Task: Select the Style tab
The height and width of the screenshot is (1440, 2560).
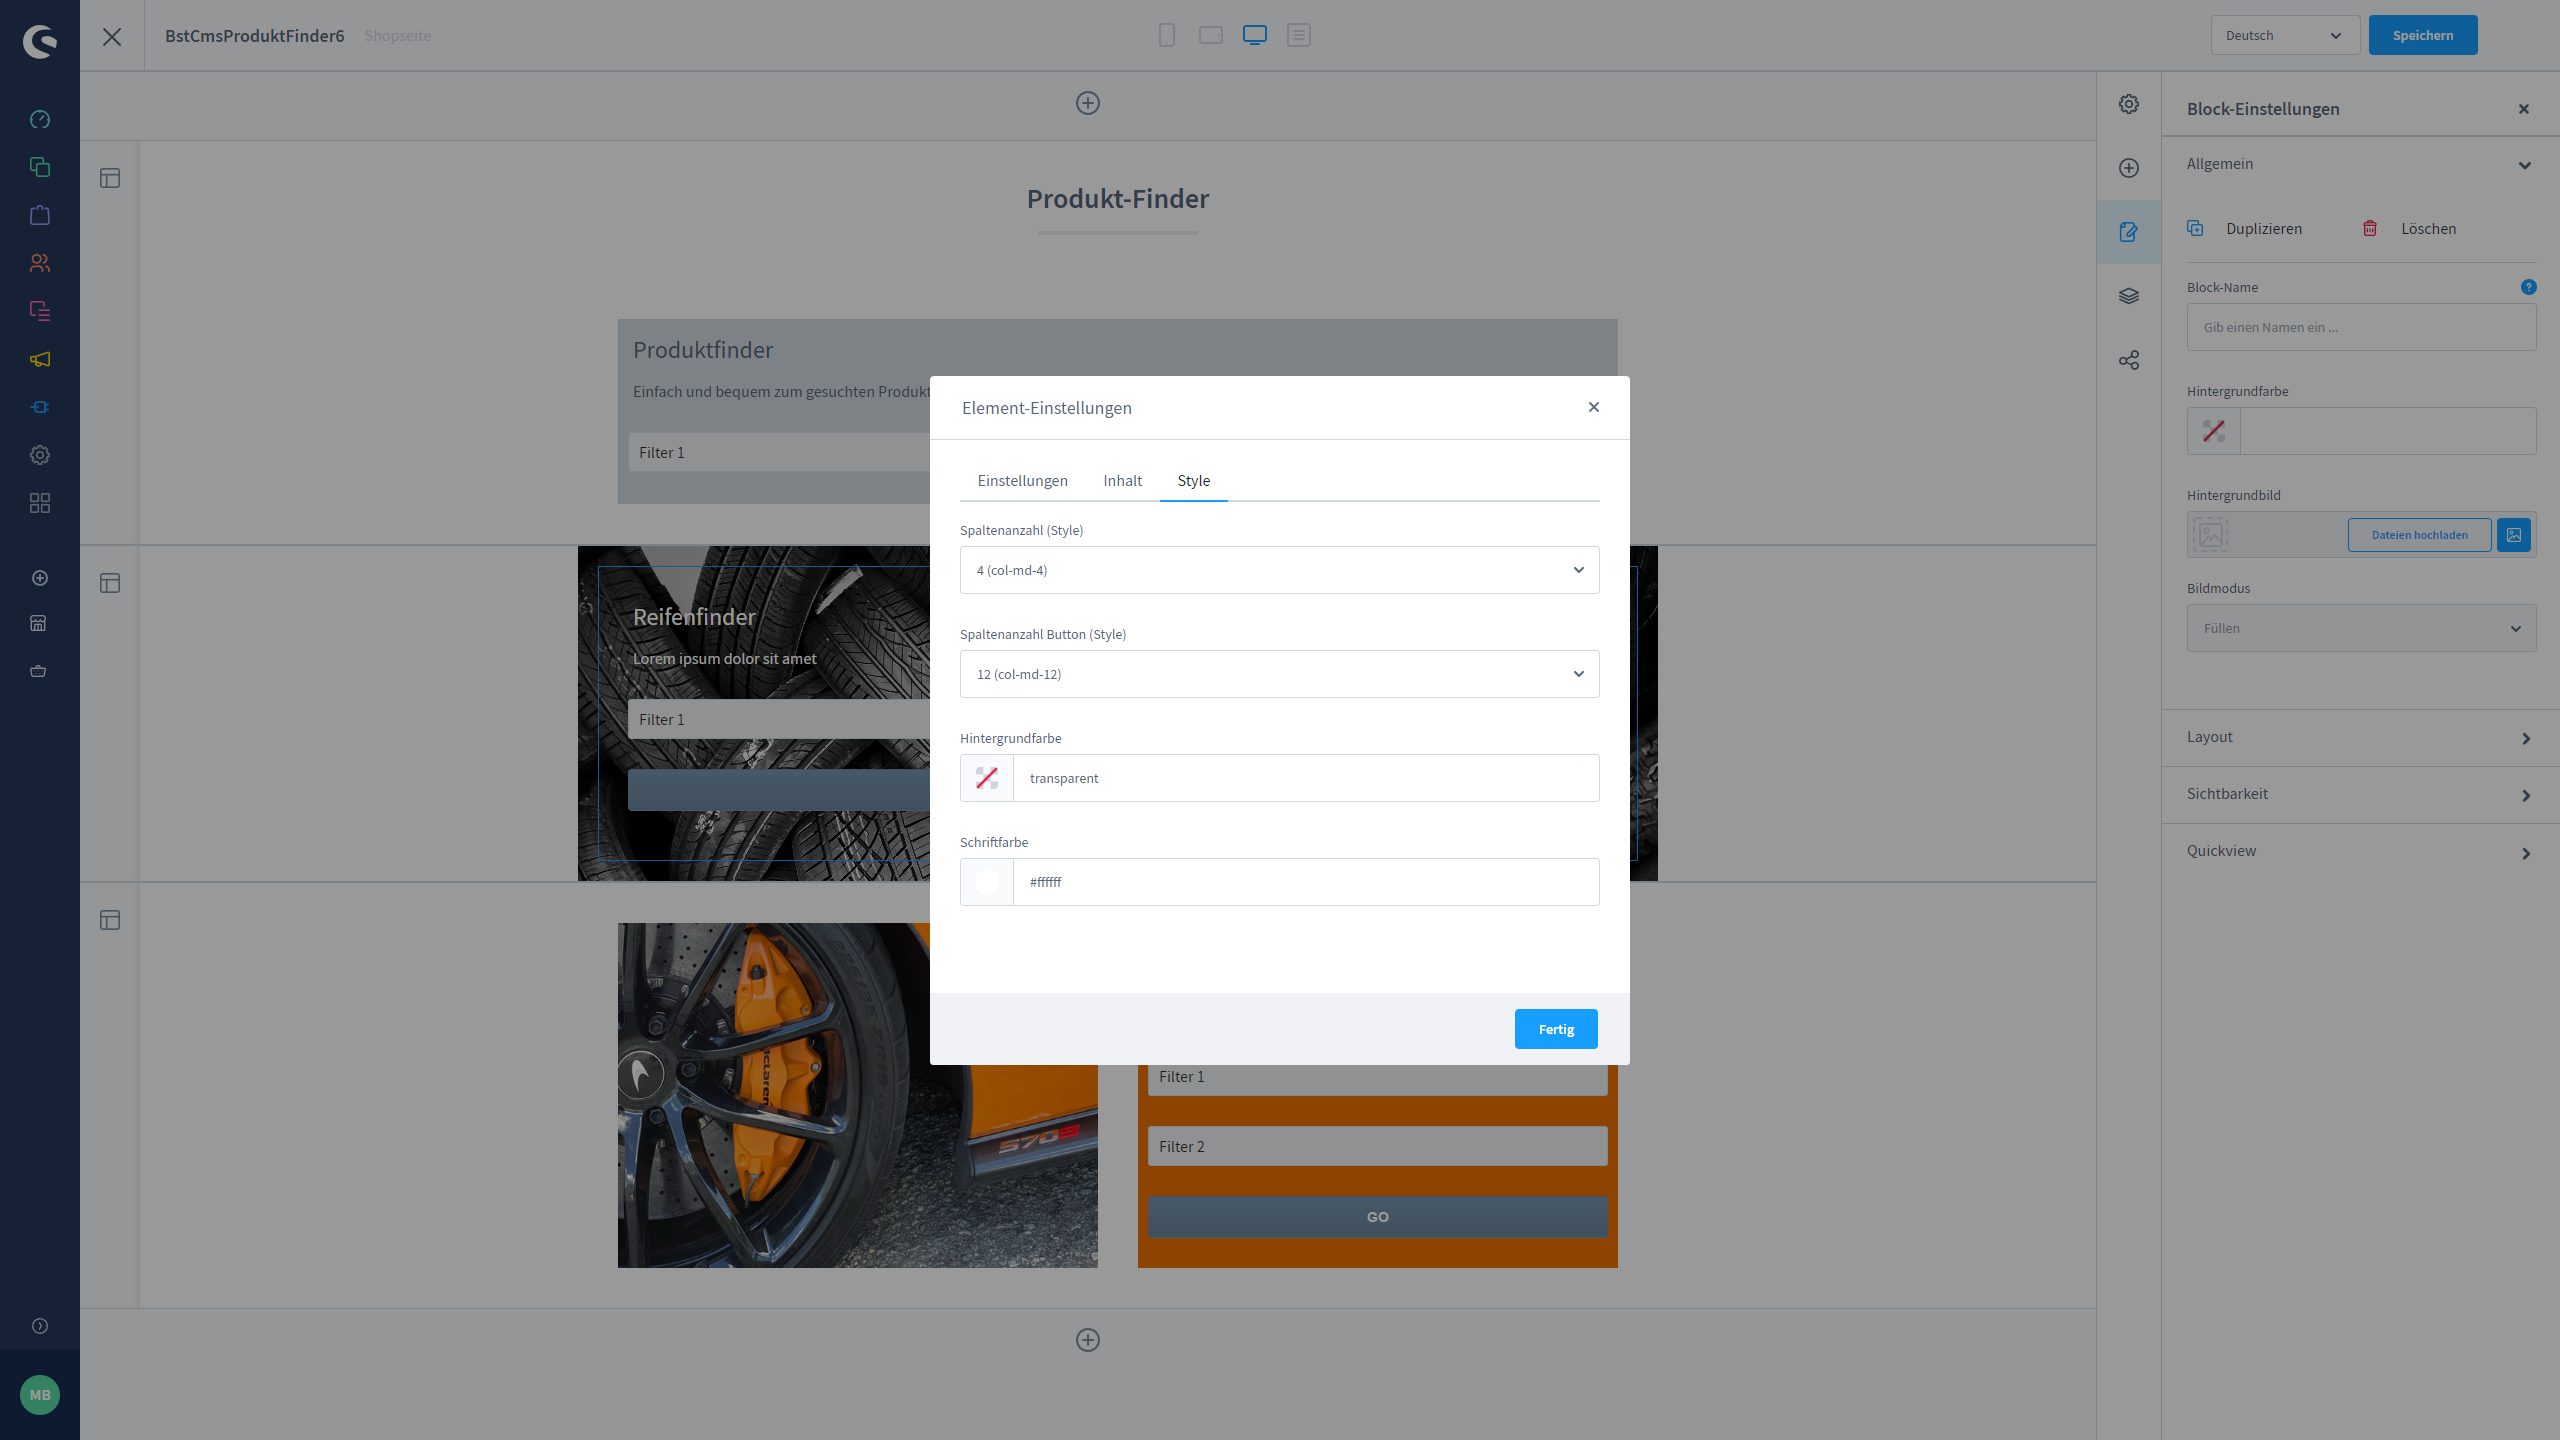Action: 1194,481
